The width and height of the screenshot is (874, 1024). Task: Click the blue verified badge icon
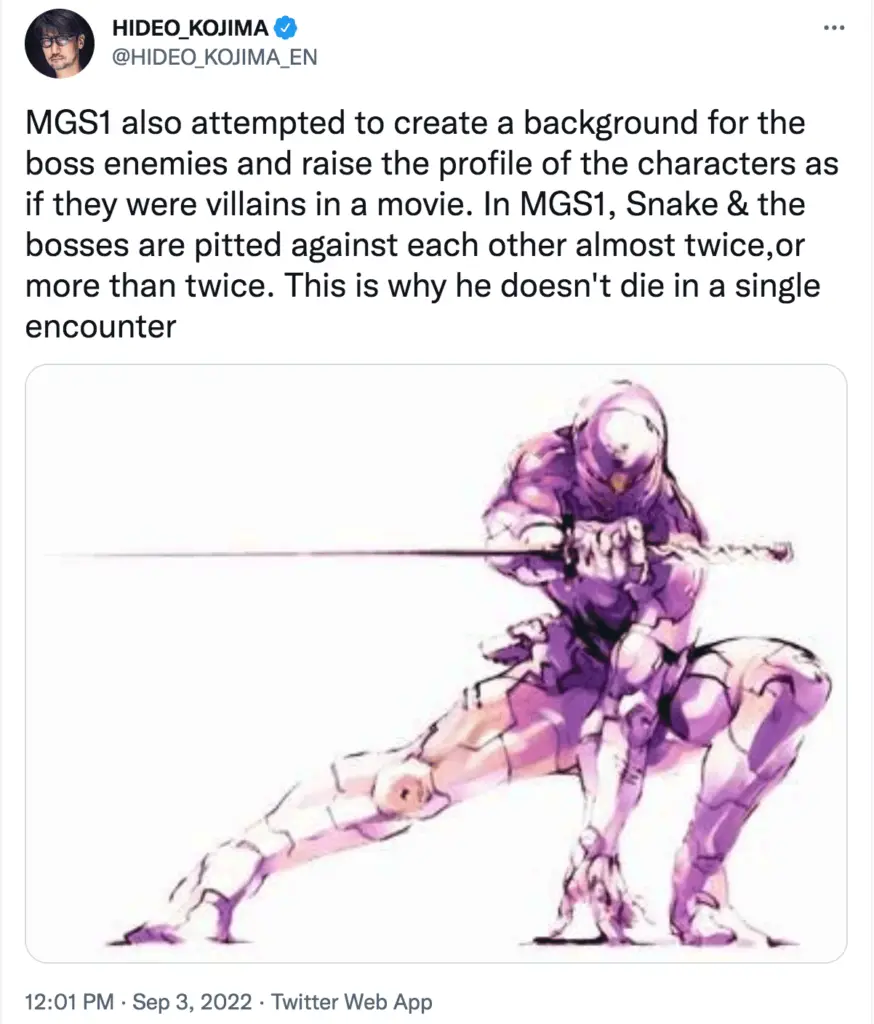tap(285, 28)
